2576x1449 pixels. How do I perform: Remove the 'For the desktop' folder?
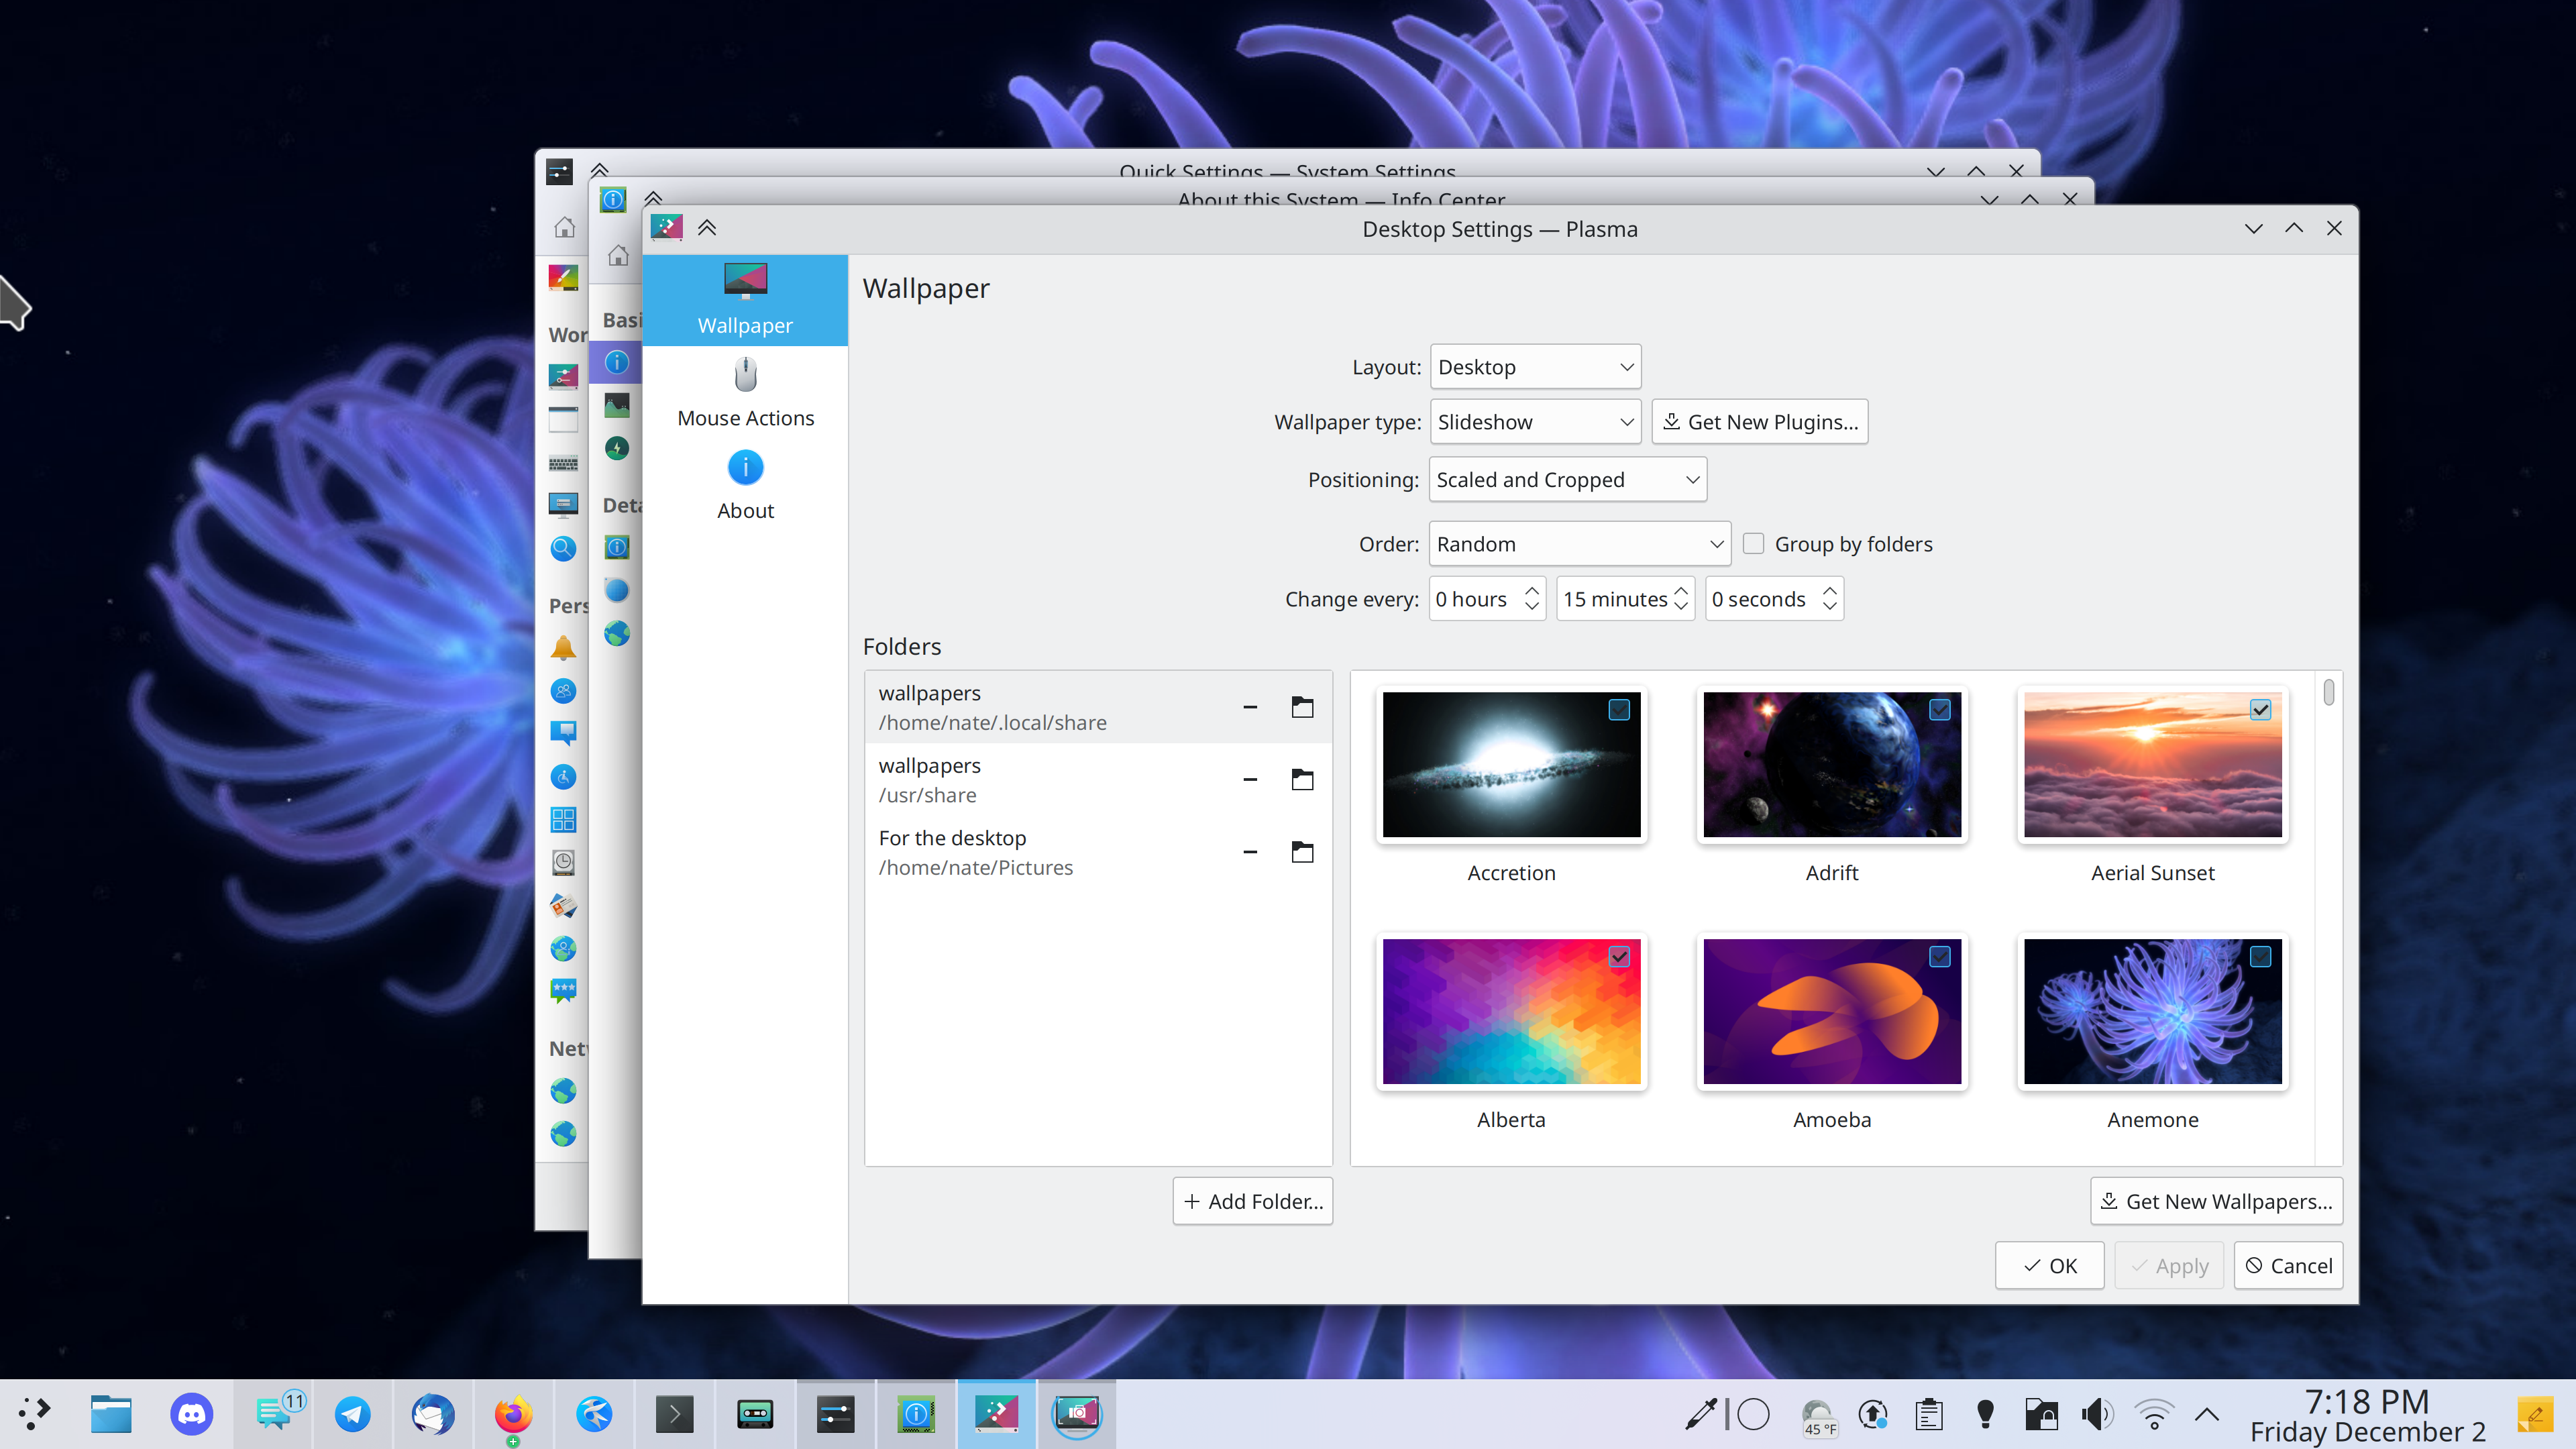click(1250, 852)
